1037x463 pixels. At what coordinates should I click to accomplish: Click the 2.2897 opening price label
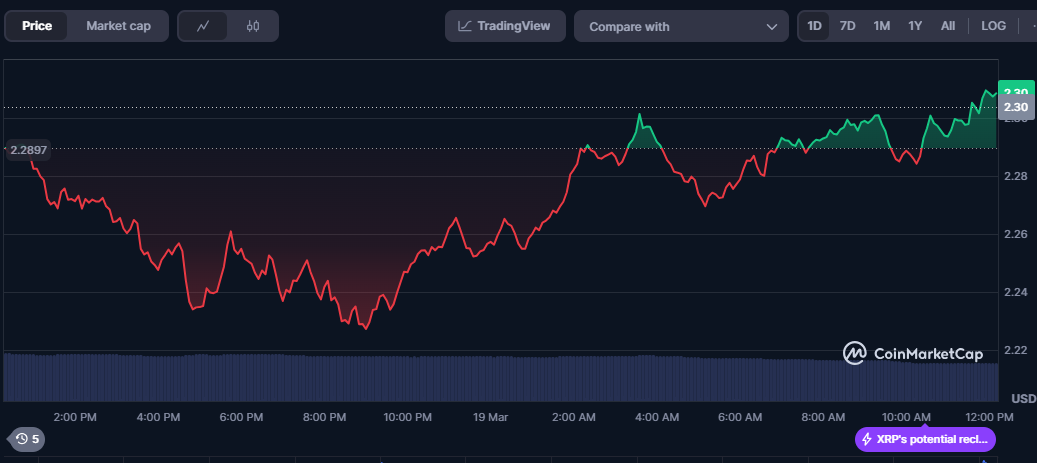pos(28,150)
